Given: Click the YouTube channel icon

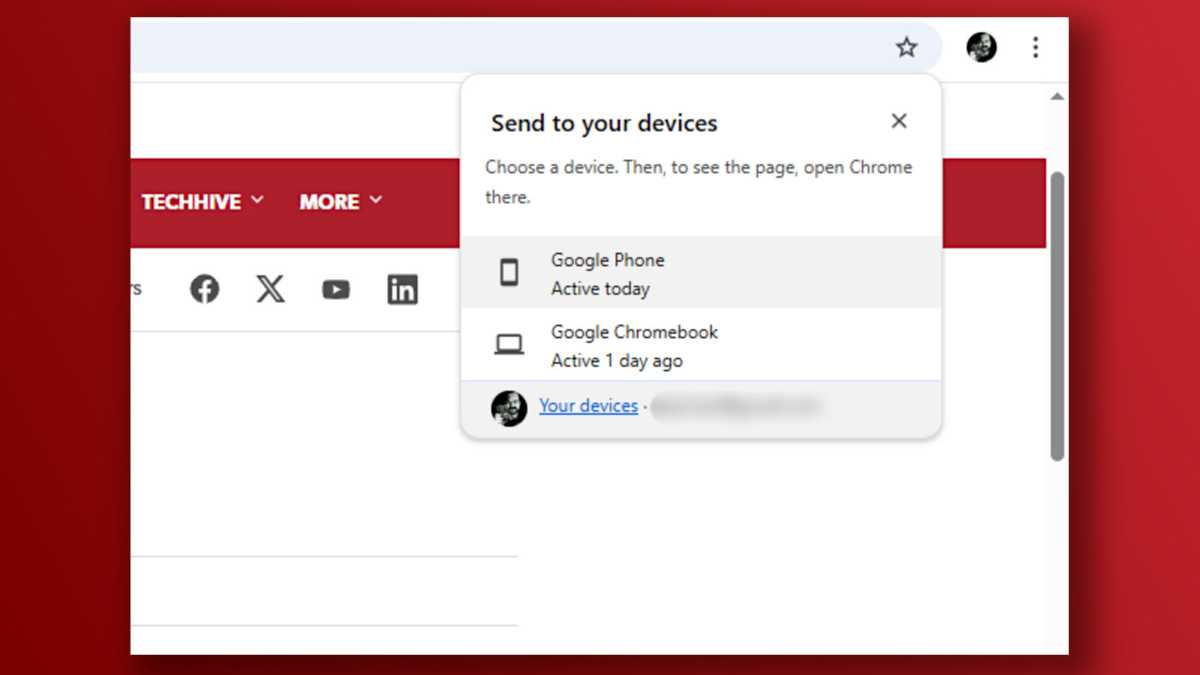Looking at the screenshot, I should click(x=336, y=288).
